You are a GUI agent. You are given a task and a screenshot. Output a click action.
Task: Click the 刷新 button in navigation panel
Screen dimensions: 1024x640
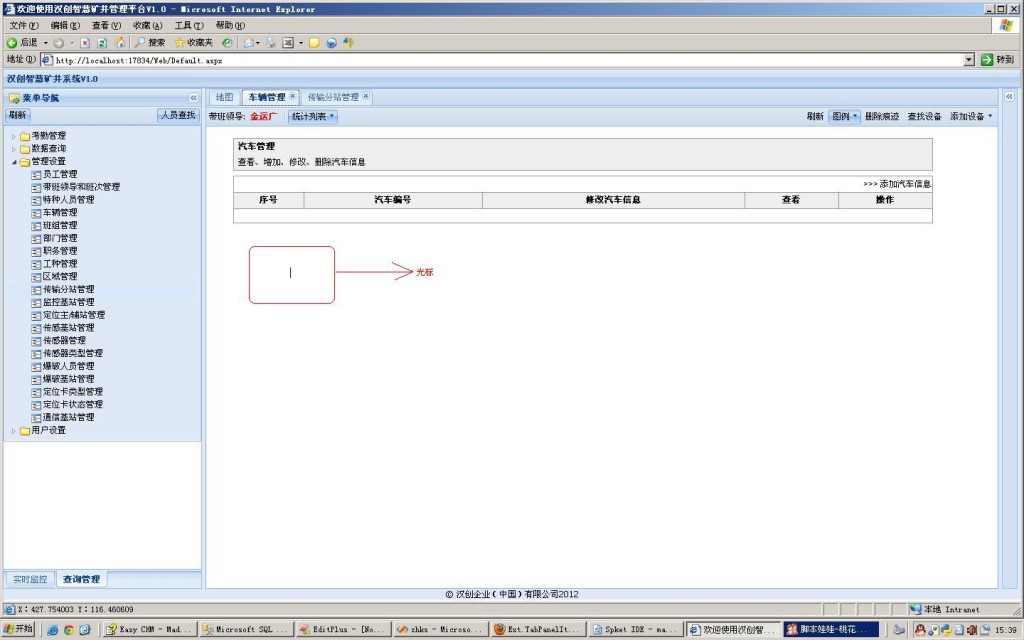[x=18, y=116]
